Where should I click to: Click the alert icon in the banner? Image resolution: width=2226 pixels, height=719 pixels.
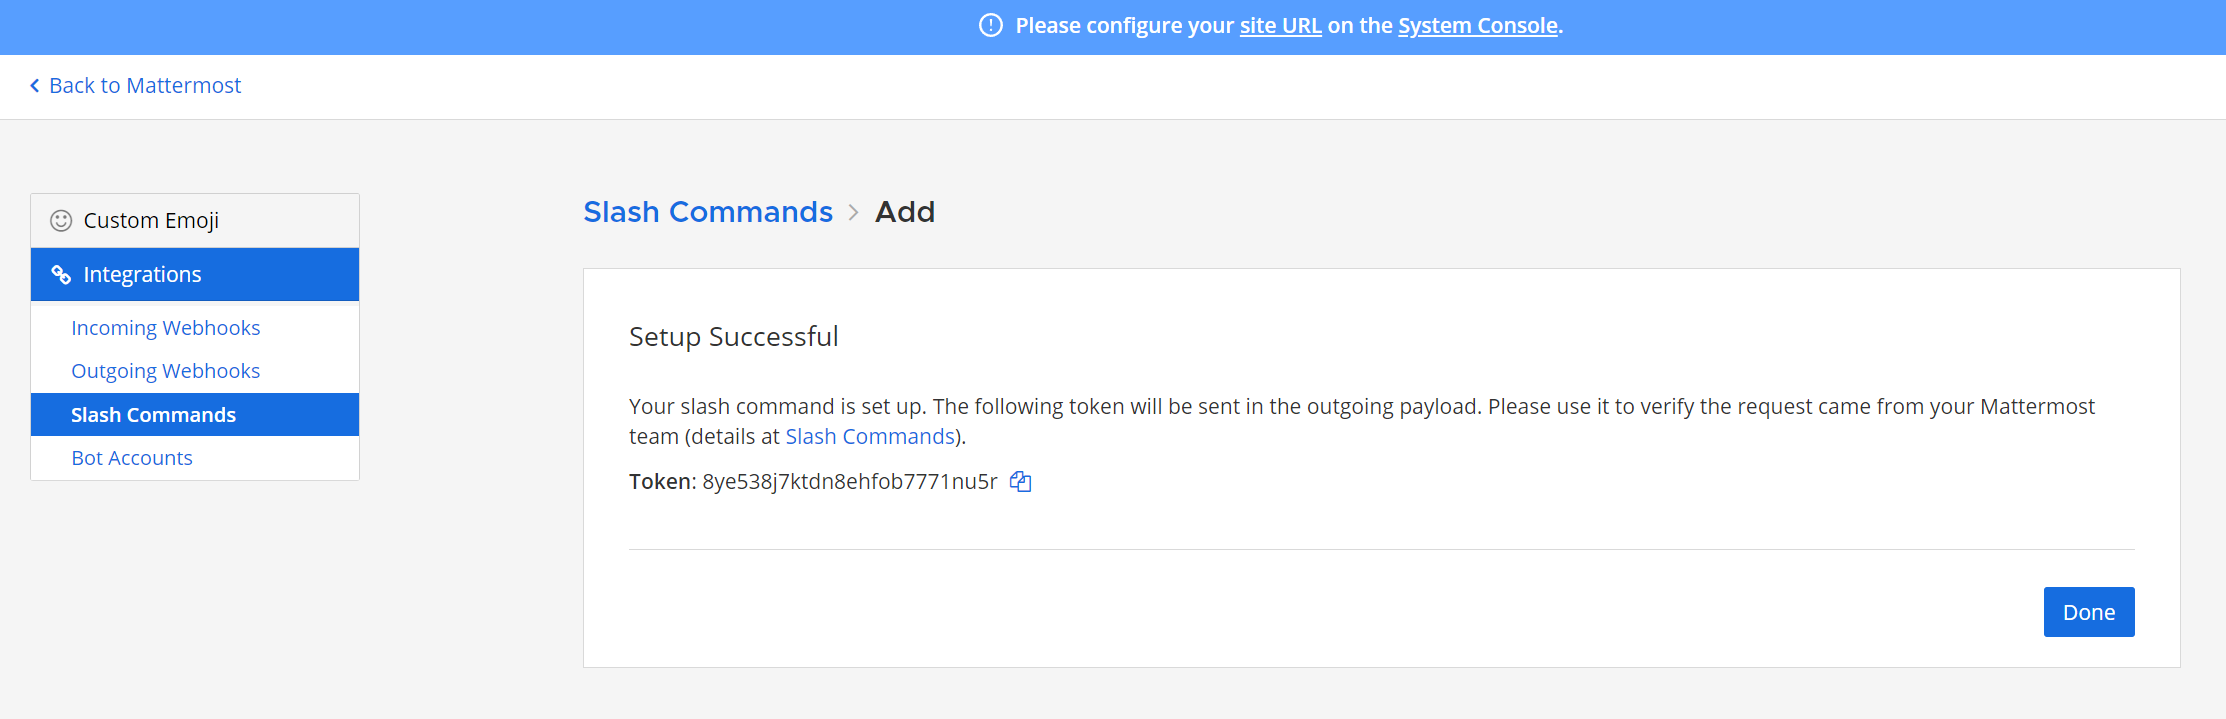point(990,25)
